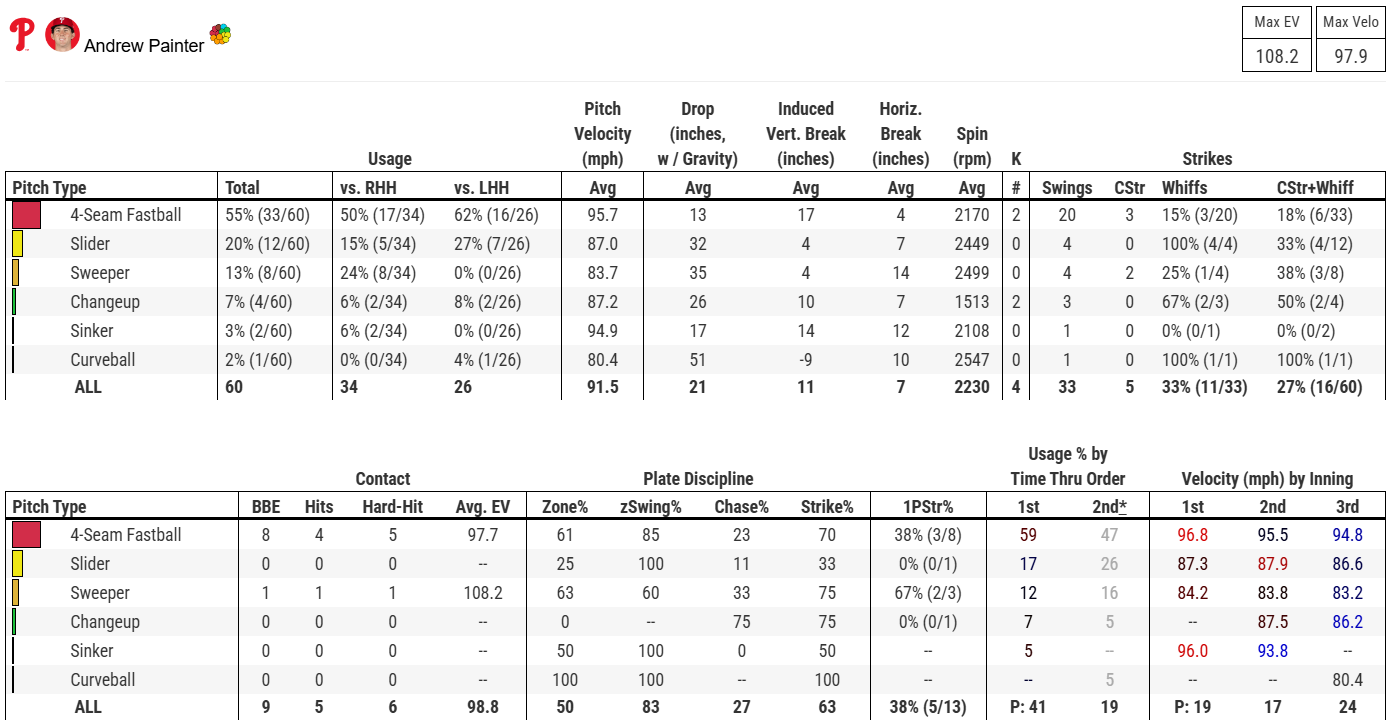Screen dimensions: 1389x721
Task: Sort by the CStr+Whiff column header
Action: tap(1315, 187)
